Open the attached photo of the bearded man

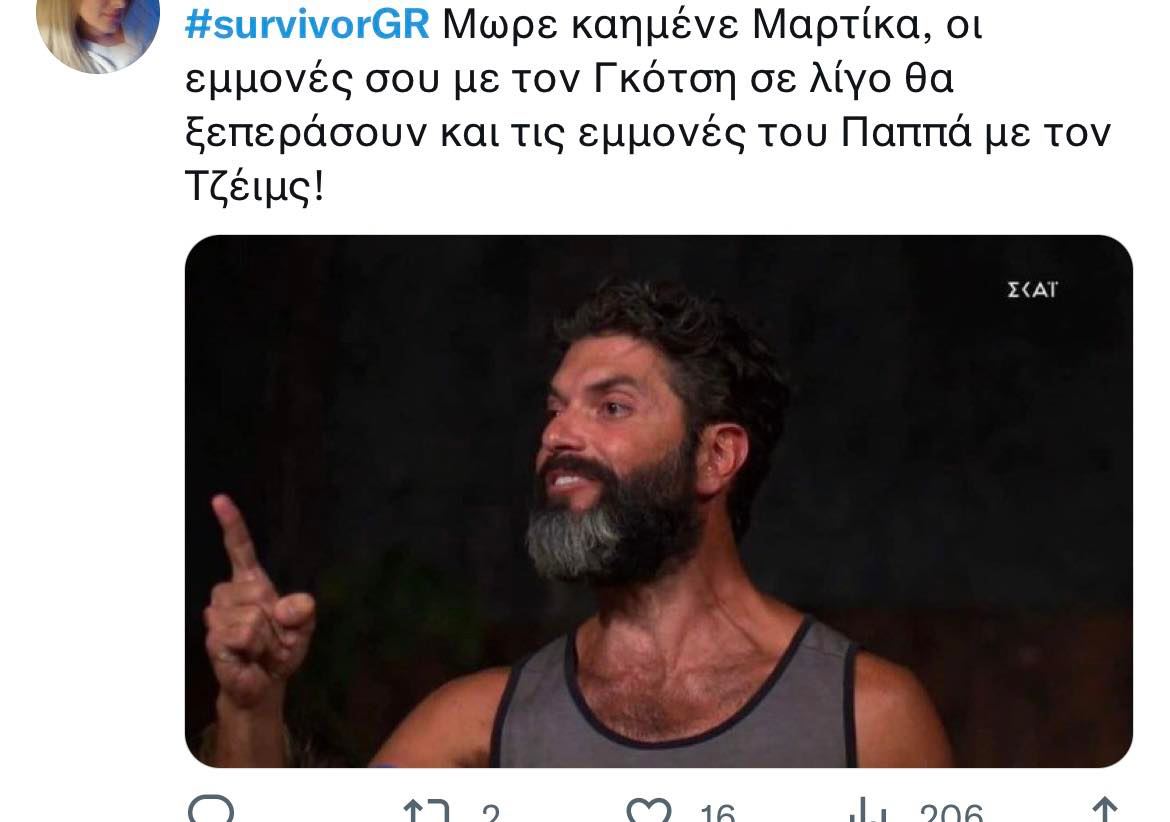click(x=659, y=501)
